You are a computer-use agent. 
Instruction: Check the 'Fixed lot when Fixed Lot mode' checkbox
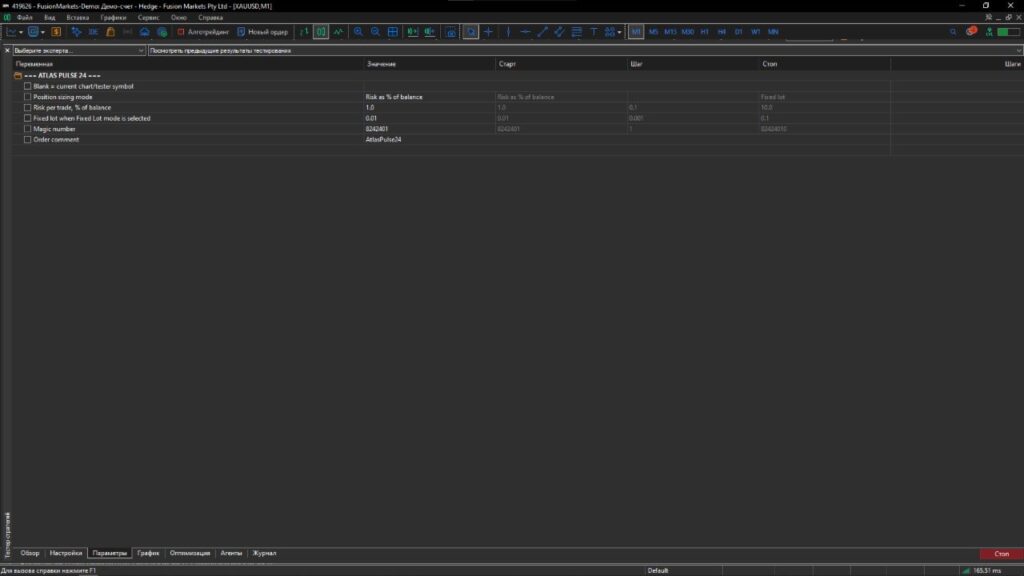pos(27,118)
